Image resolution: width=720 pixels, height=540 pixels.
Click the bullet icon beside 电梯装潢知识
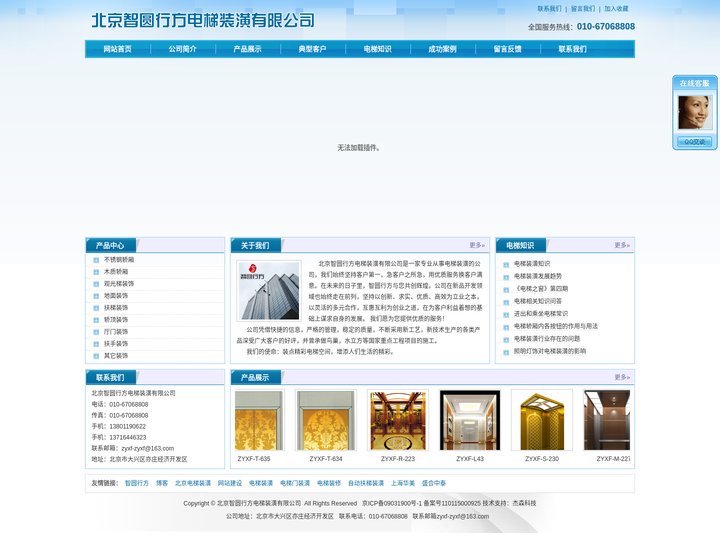pyautogui.click(x=506, y=265)
